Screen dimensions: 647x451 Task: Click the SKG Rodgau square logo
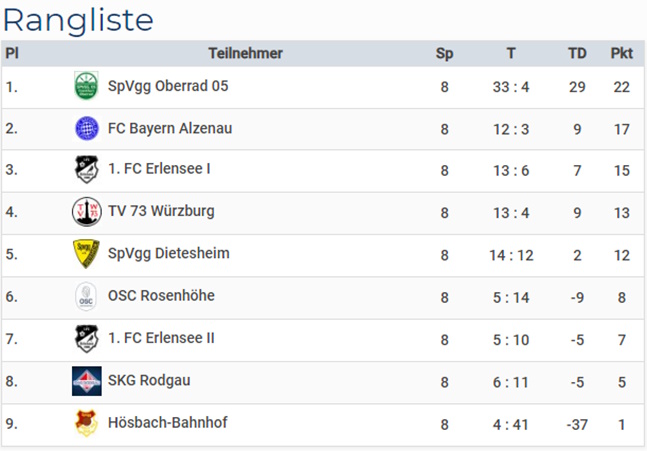[87, 381]
